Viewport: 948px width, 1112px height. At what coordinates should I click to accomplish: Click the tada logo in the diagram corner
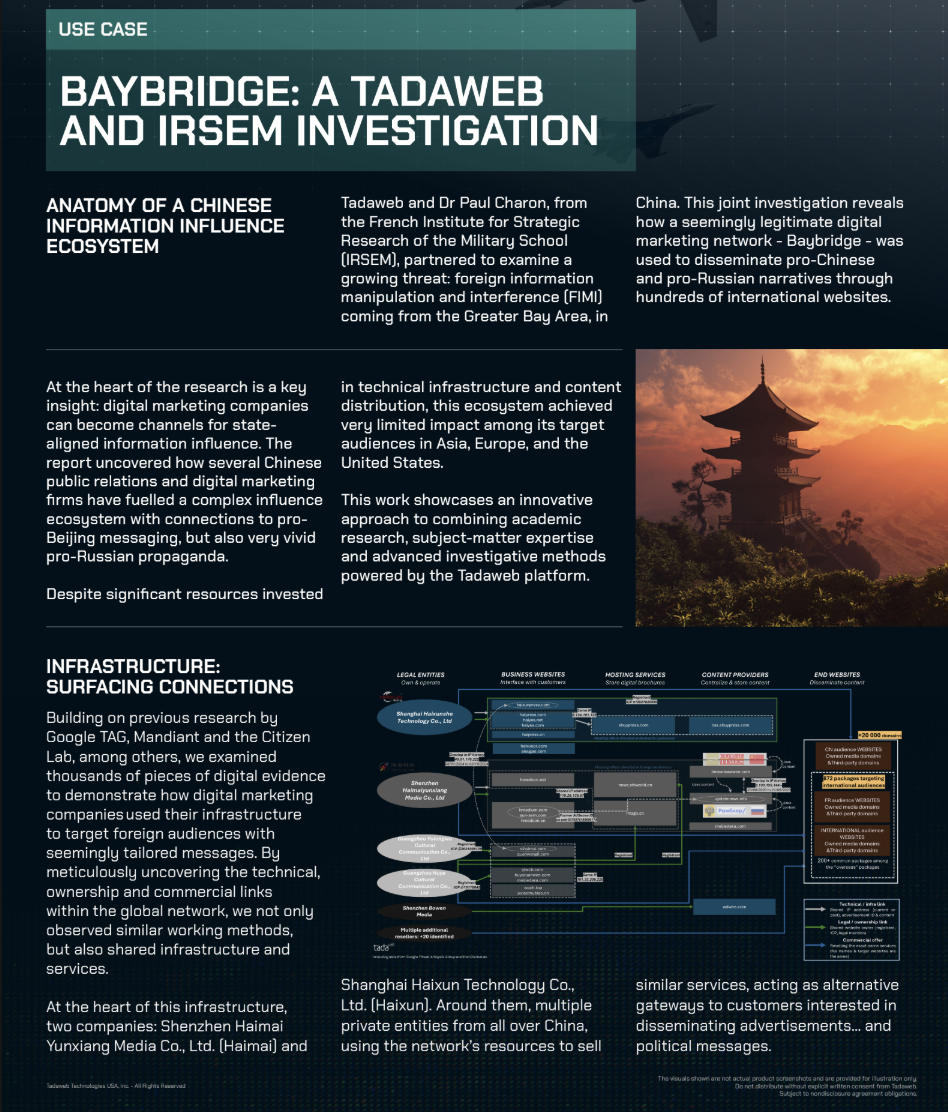(383, 947)
